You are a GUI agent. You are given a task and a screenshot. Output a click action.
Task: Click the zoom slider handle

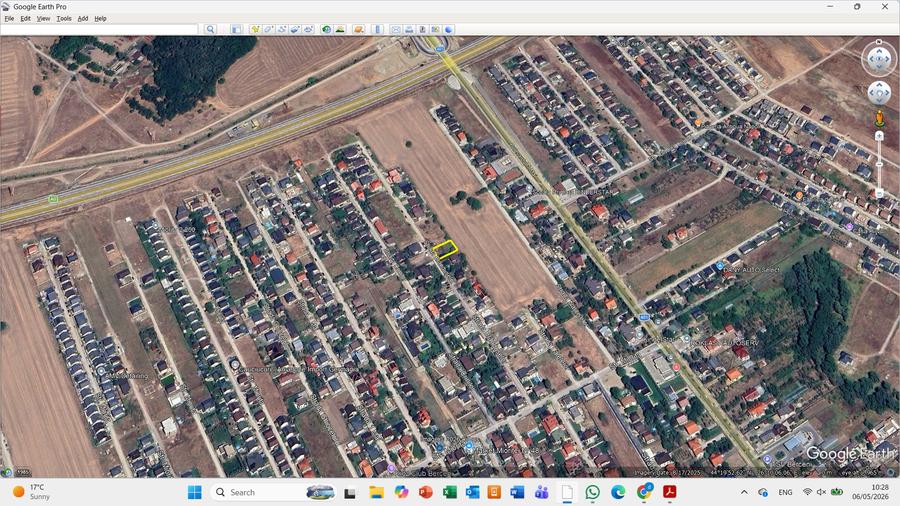[879, 165]
